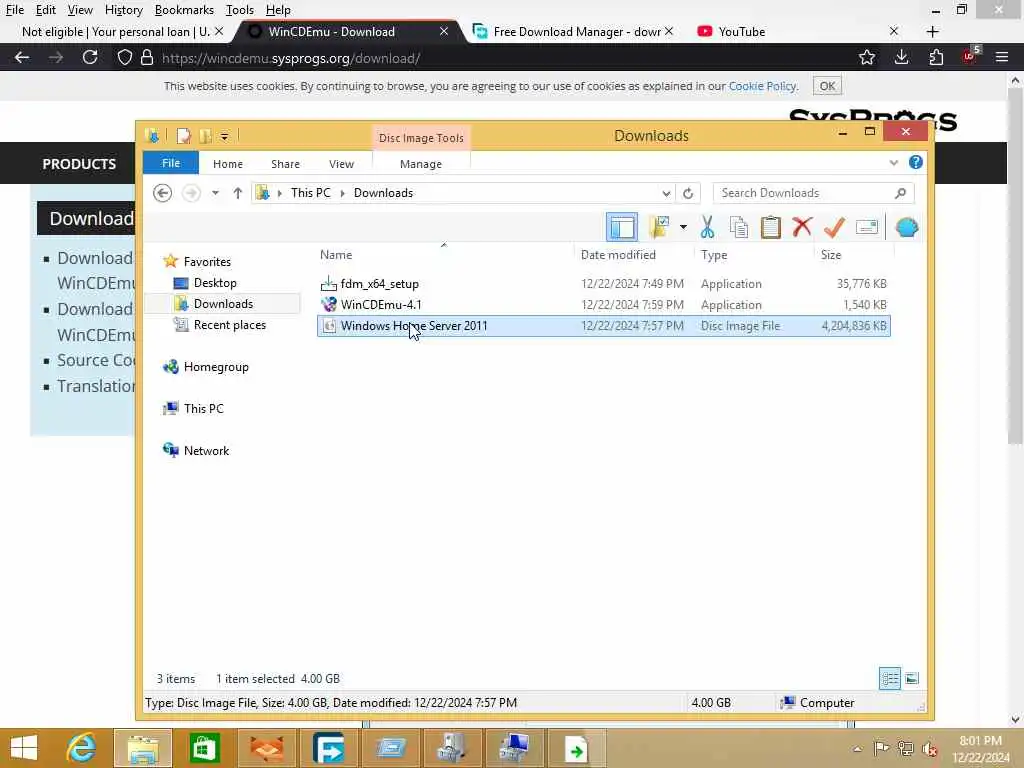Click the orange checkmark Properties icon
Screen dimensions: 1024x768
[834, 227]
